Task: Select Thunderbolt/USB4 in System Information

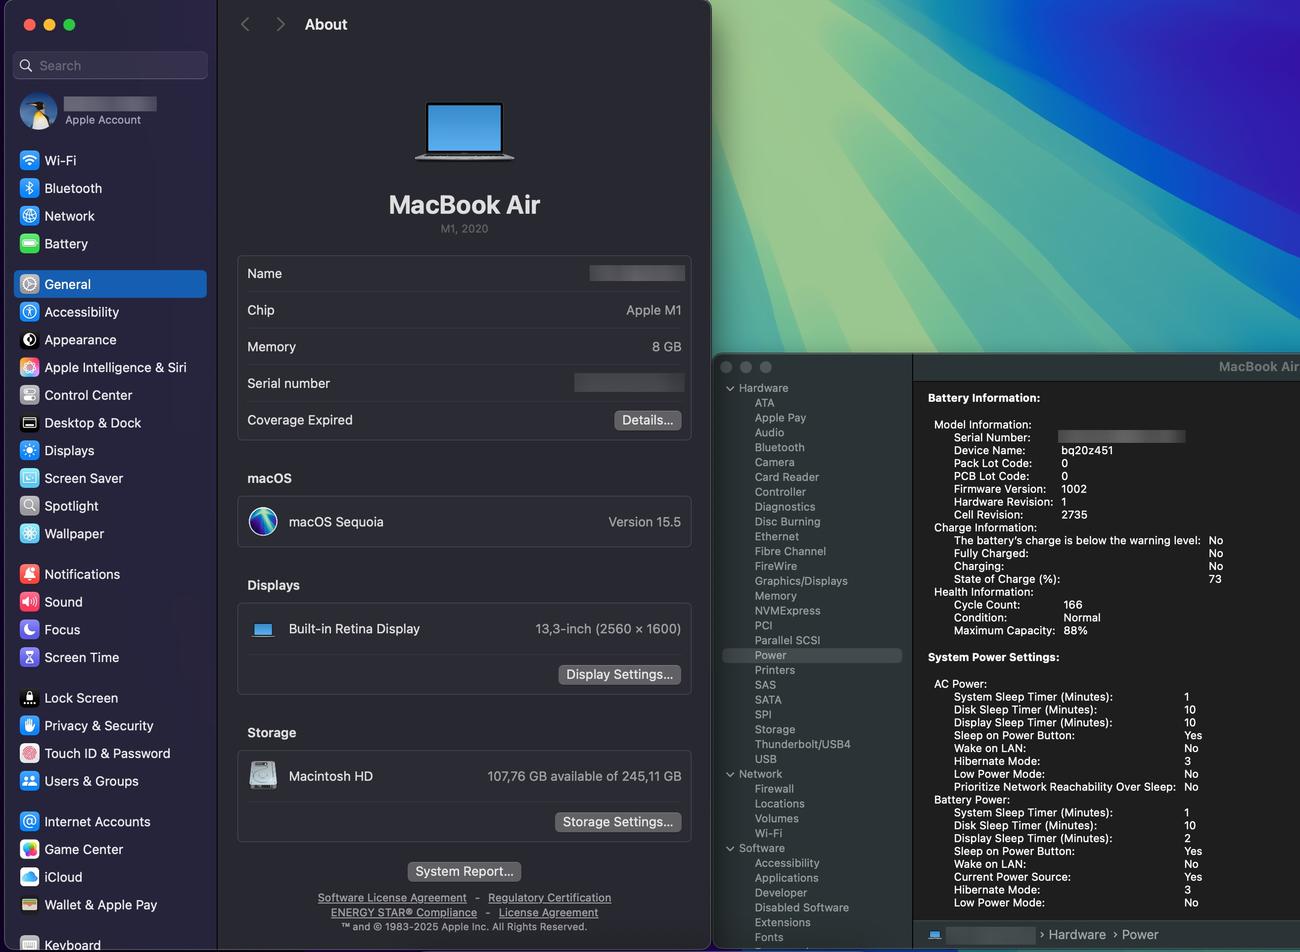Action: [x=802, y=744]
